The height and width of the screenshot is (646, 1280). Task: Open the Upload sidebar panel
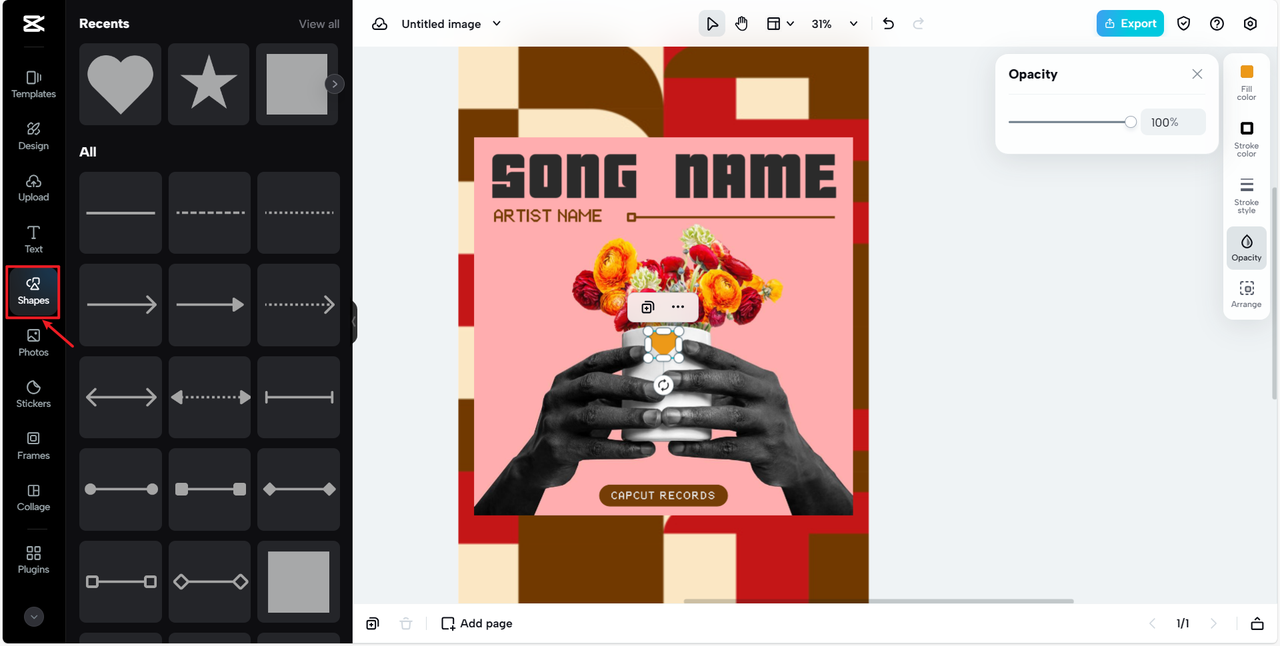click(33, 188)
